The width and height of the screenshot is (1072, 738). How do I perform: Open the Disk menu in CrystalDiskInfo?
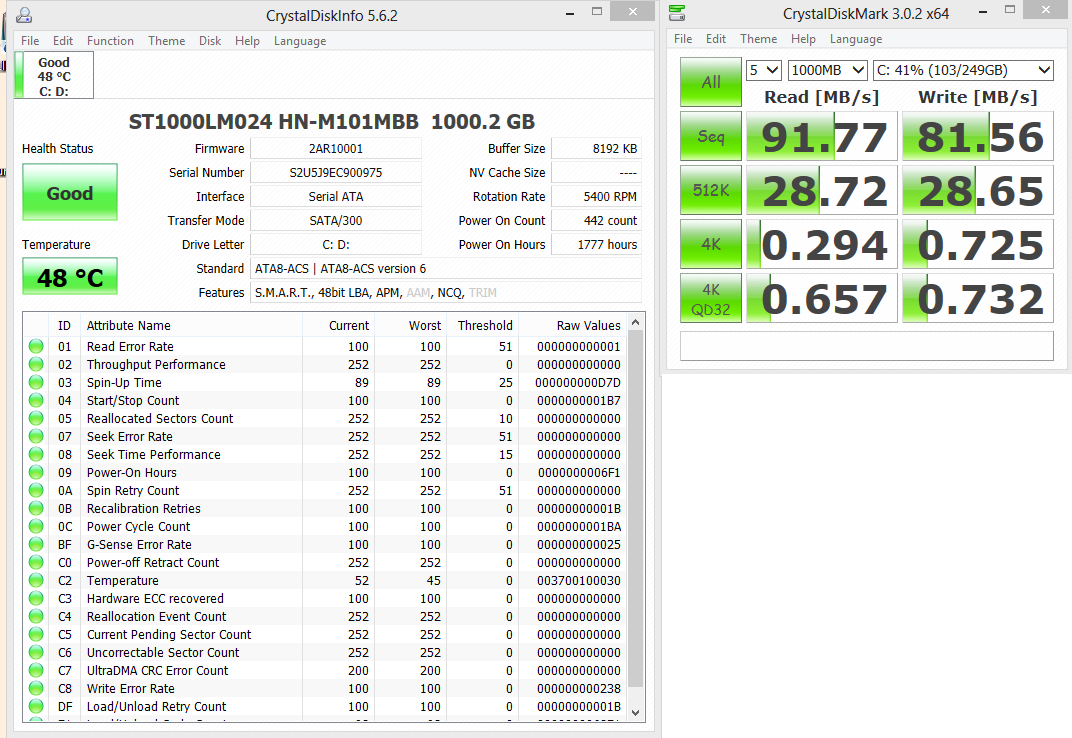210,41
